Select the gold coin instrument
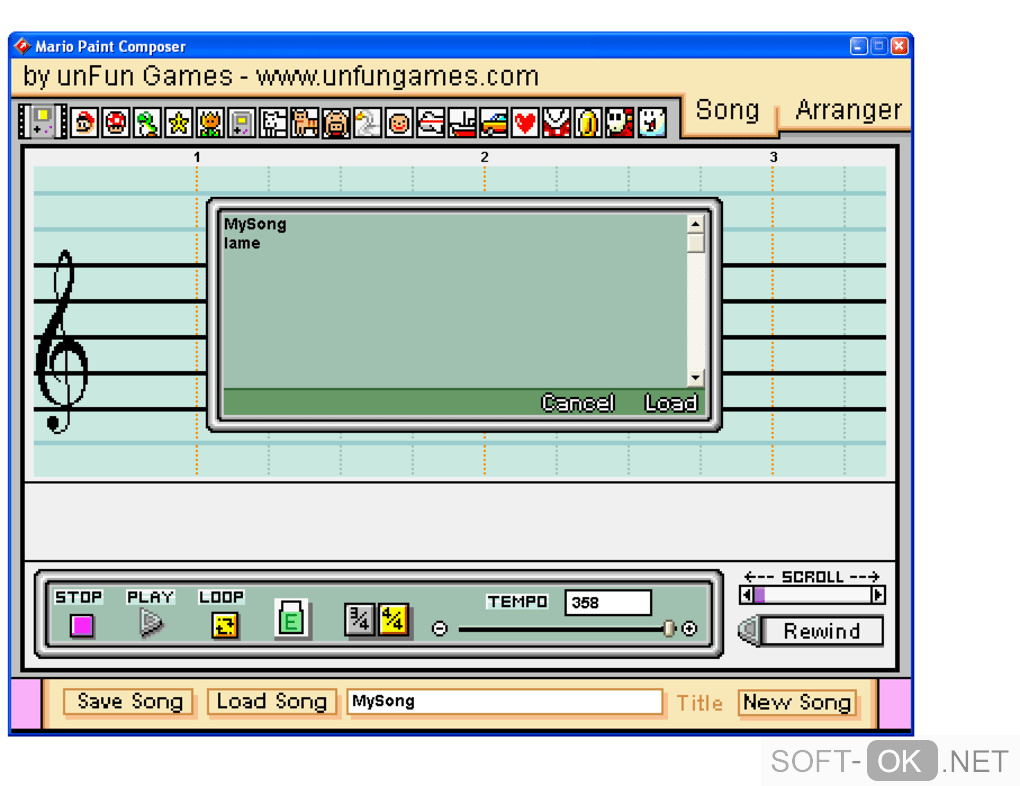 pos(587,122)
